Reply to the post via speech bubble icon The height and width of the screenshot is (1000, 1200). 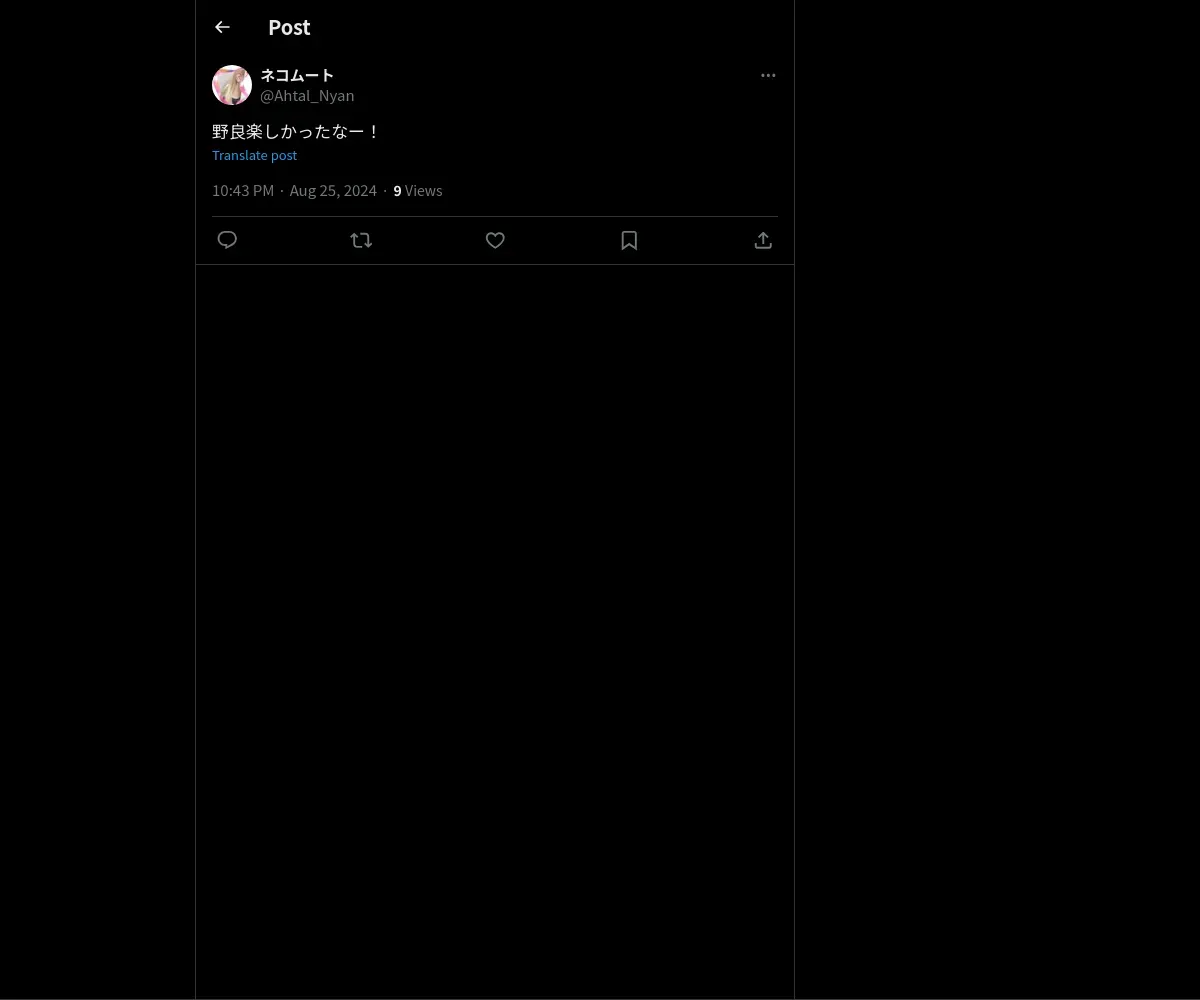(x=227, y=240)
